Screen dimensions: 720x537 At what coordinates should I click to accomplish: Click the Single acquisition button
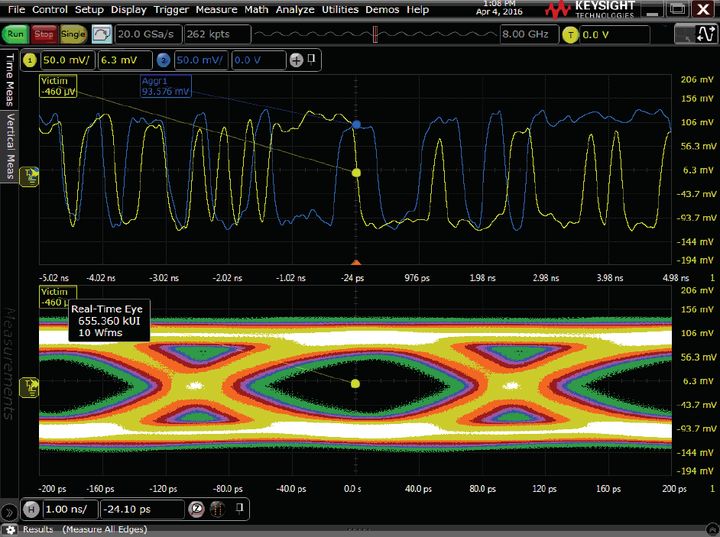pyautogui.click(x=73, y=34)
